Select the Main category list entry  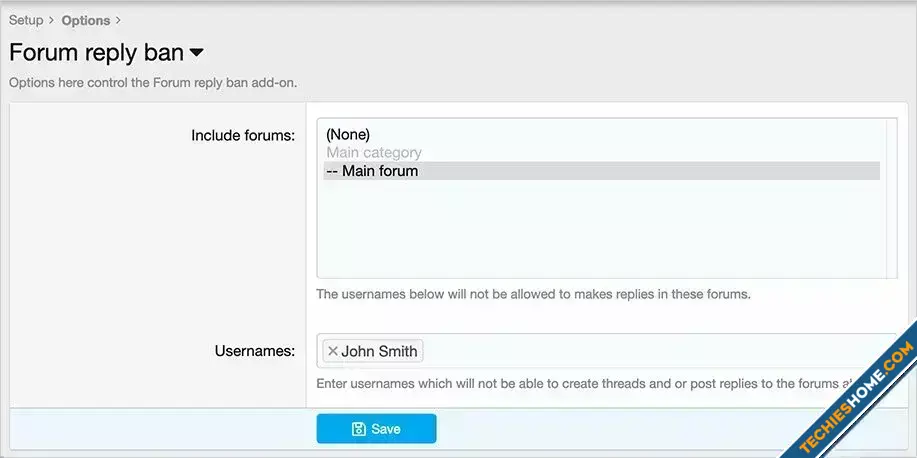tap(374, 153)
